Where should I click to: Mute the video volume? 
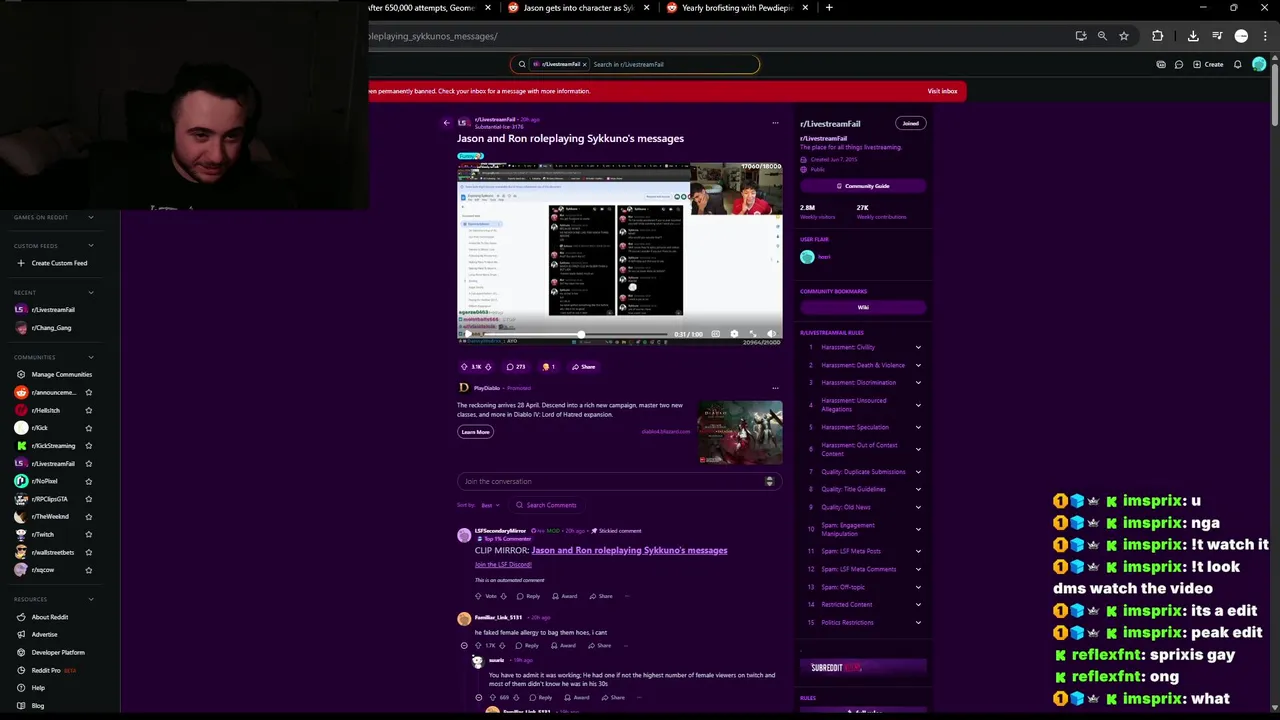coord(771,334)
